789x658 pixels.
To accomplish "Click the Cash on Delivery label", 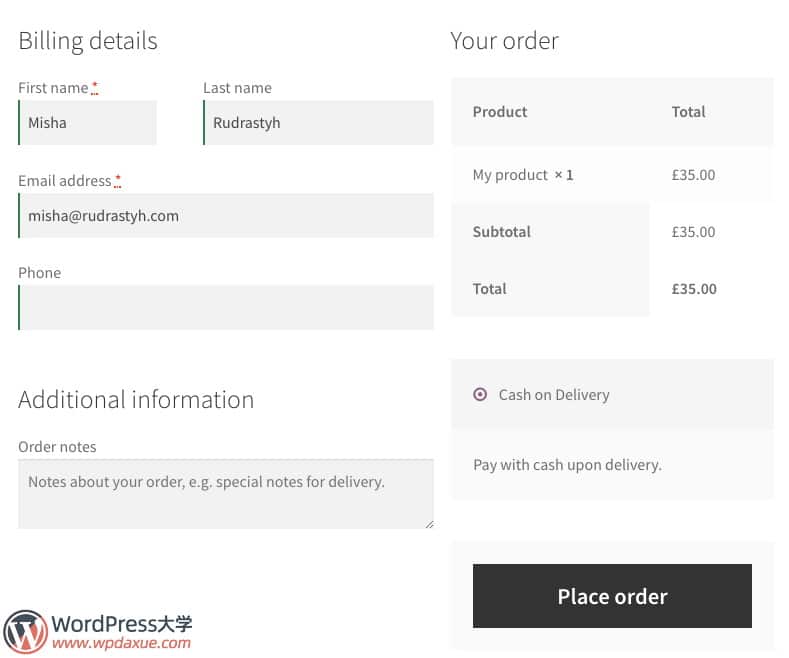I will coord(554,394).
